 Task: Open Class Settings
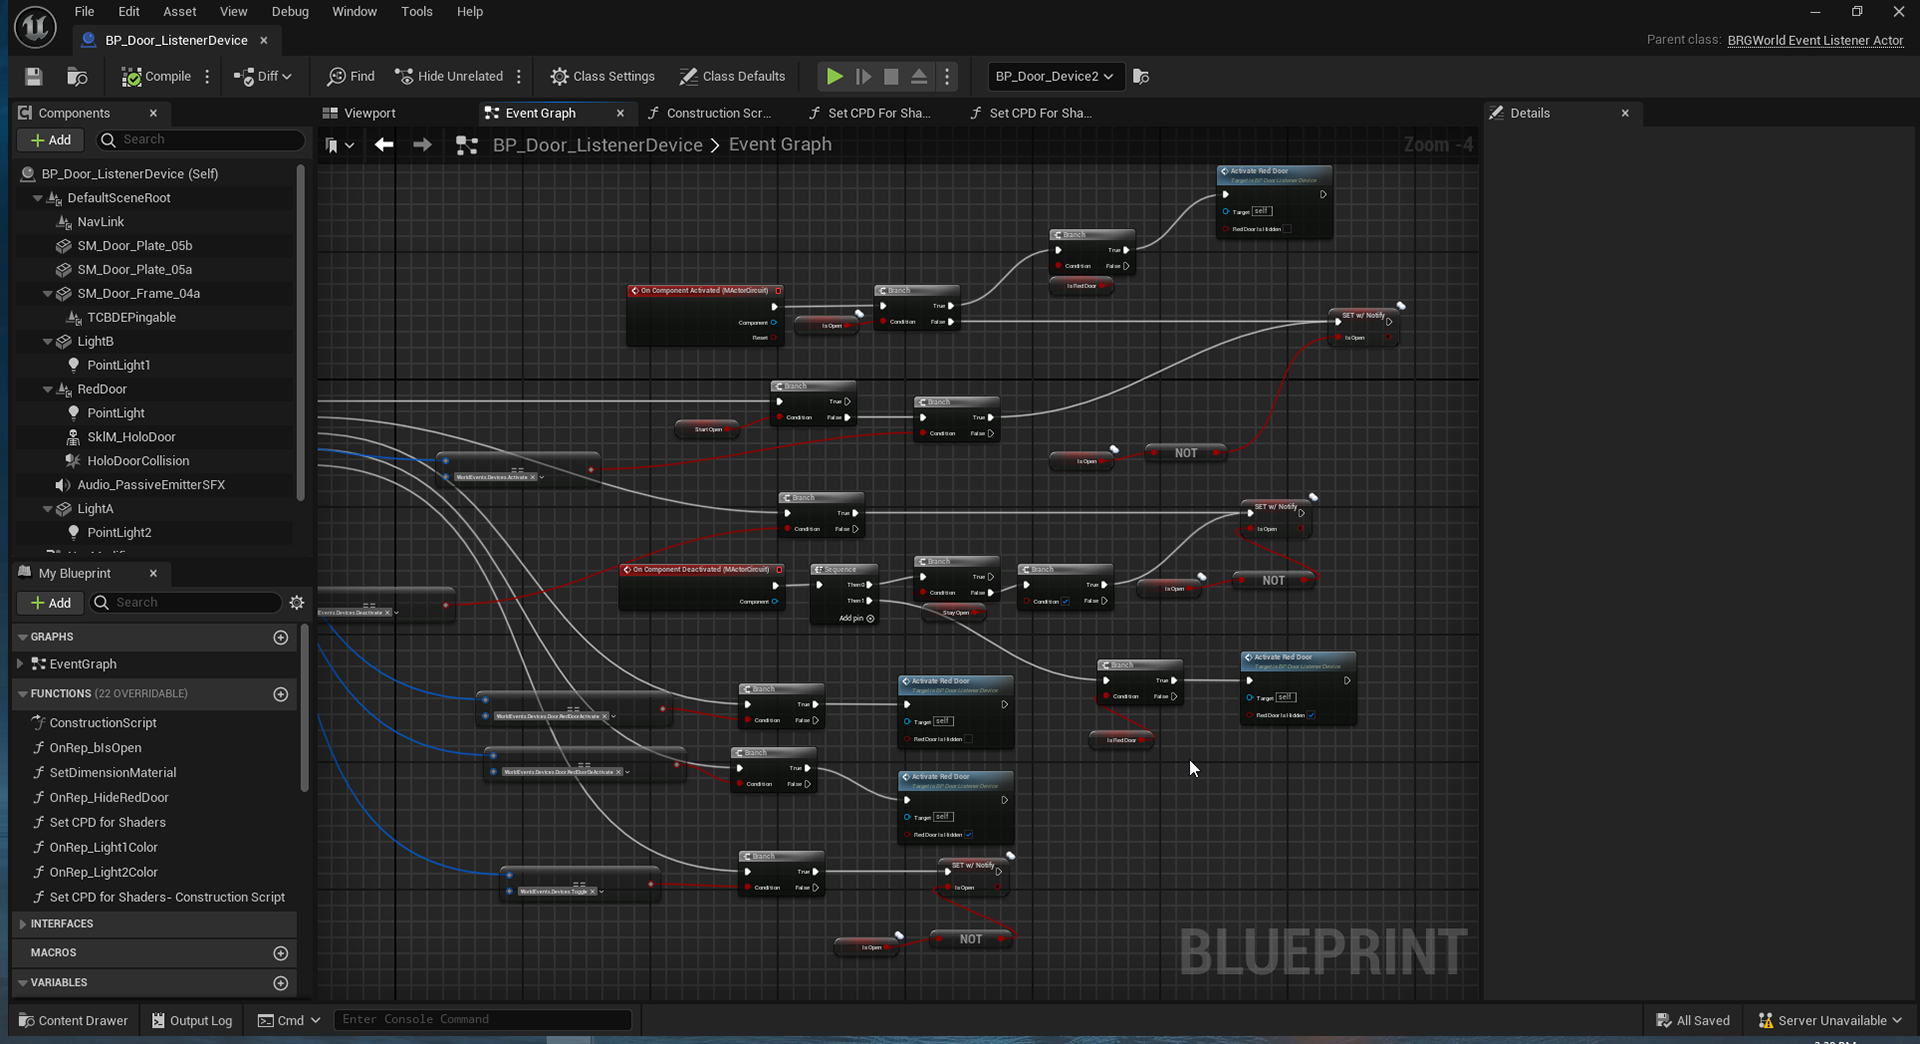(602, 77)
